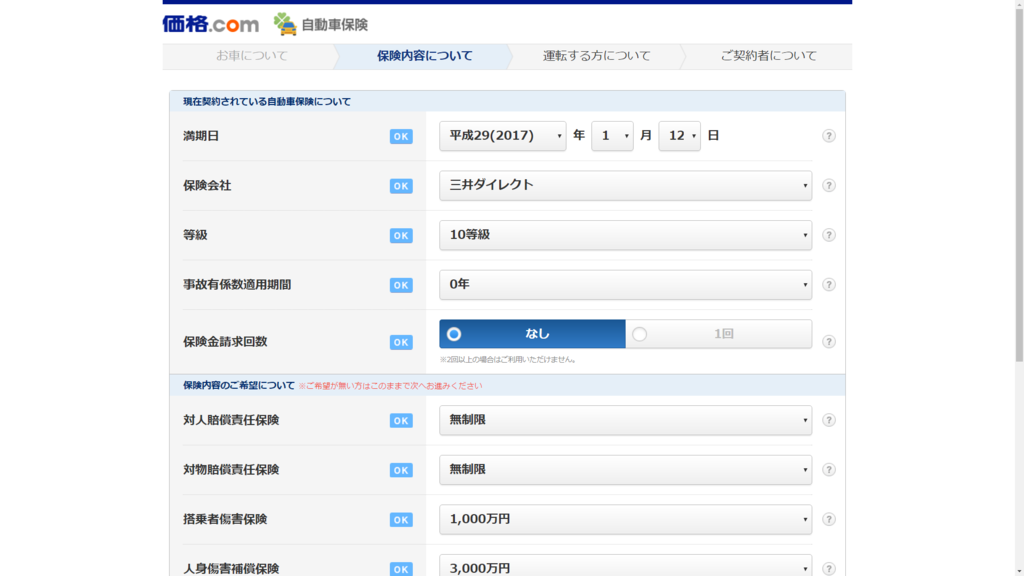Viewport: 1024px width, 576px height.
Task: Open help icon for 等級
Action: coord(829,235)
